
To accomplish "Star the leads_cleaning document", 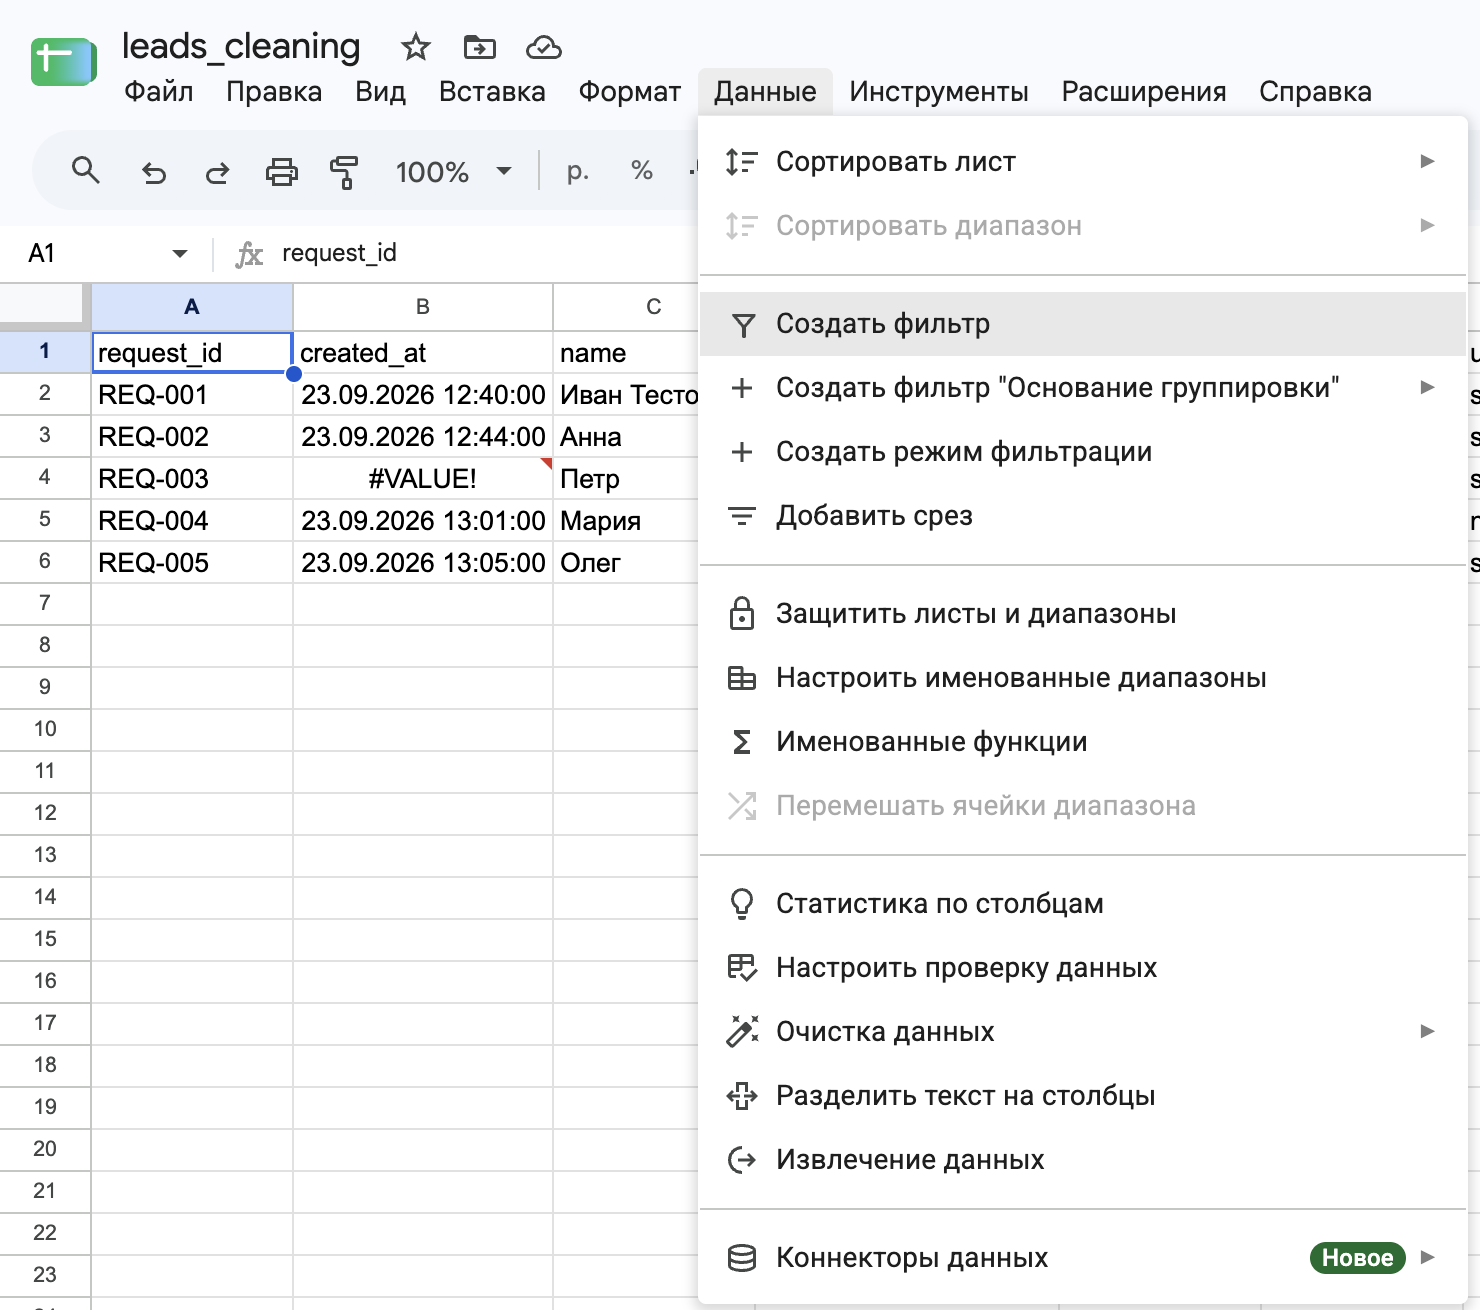I will point(415,47).
